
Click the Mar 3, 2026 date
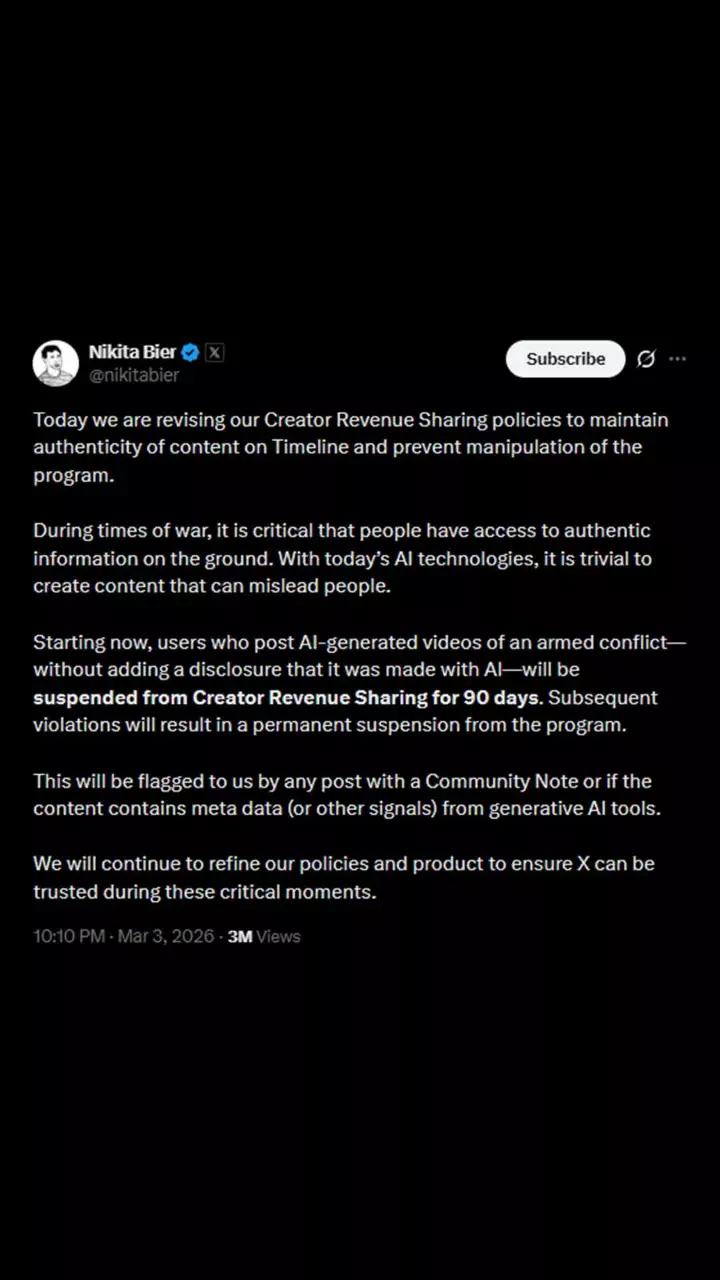(166, 936)
